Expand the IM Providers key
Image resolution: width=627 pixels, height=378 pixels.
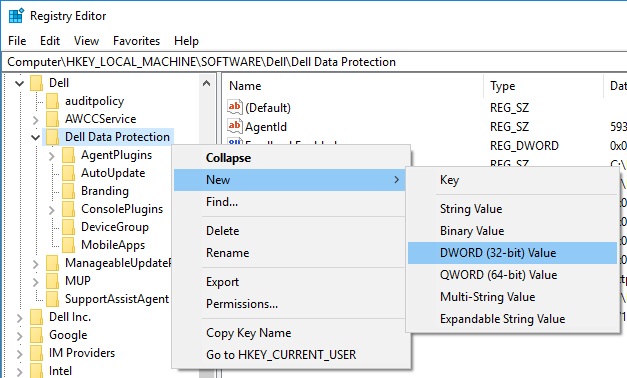[x=20, y=354]
